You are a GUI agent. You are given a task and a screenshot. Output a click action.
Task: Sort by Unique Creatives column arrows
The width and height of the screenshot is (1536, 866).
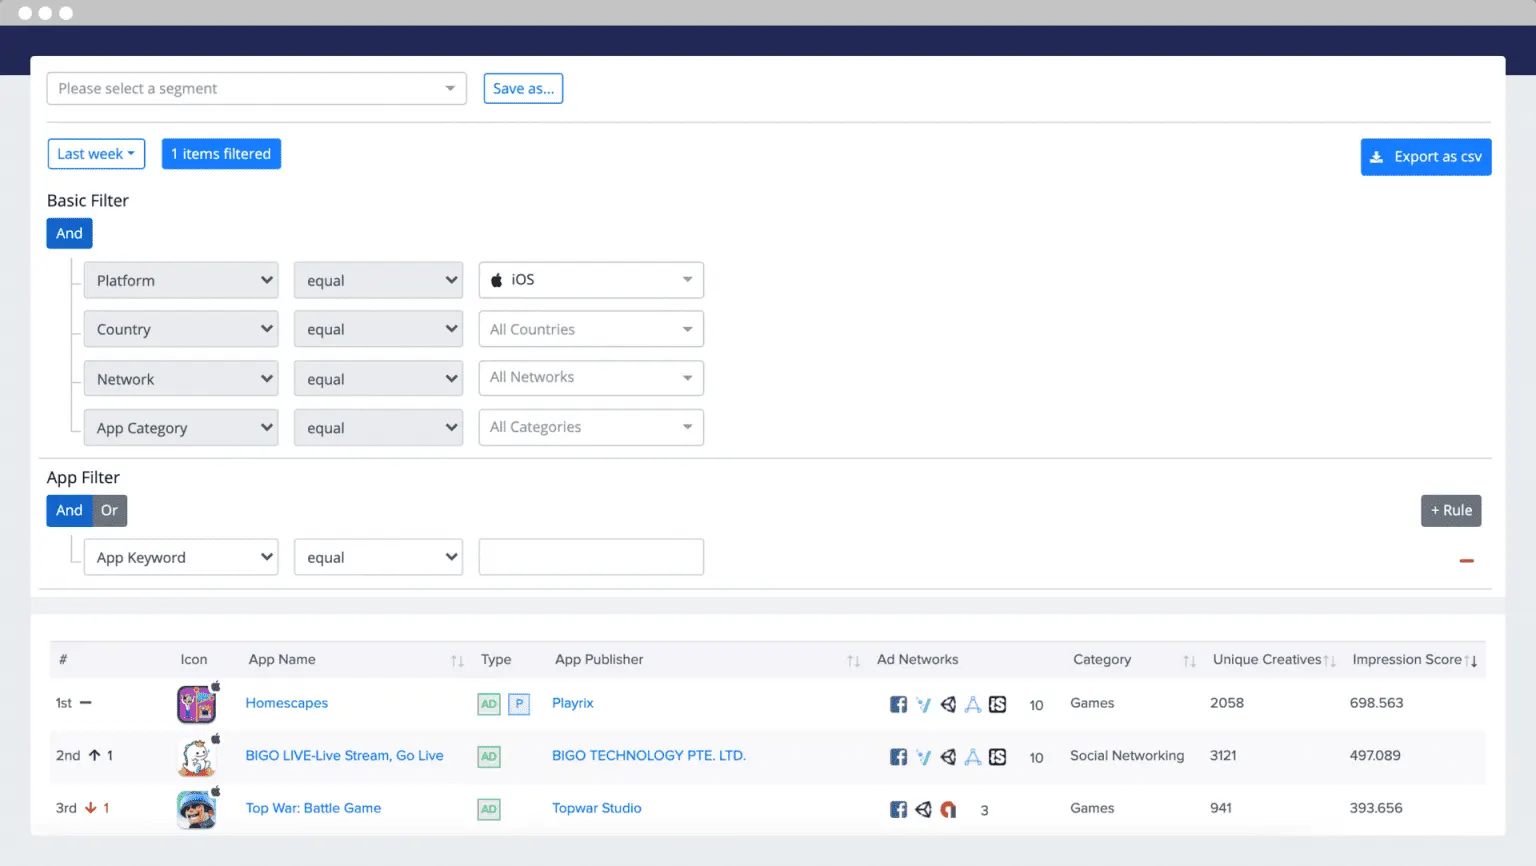1330,661
